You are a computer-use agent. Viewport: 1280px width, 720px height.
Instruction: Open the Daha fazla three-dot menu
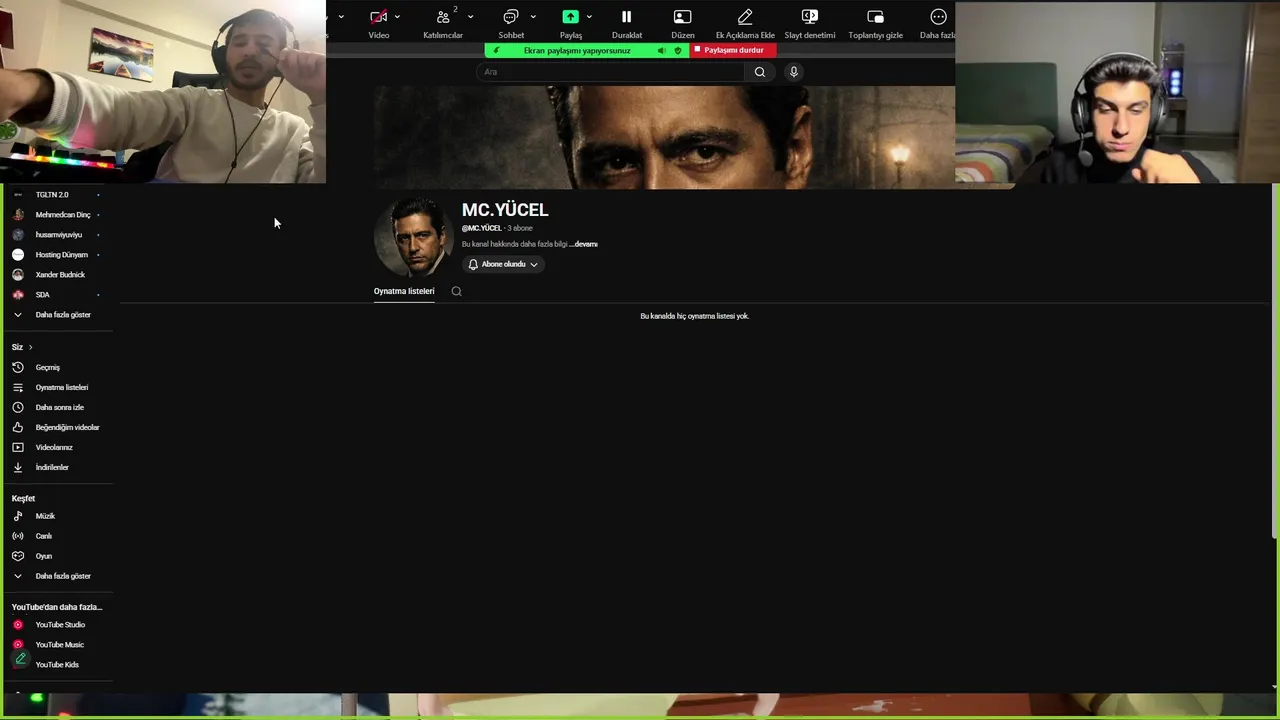(938, 17)
